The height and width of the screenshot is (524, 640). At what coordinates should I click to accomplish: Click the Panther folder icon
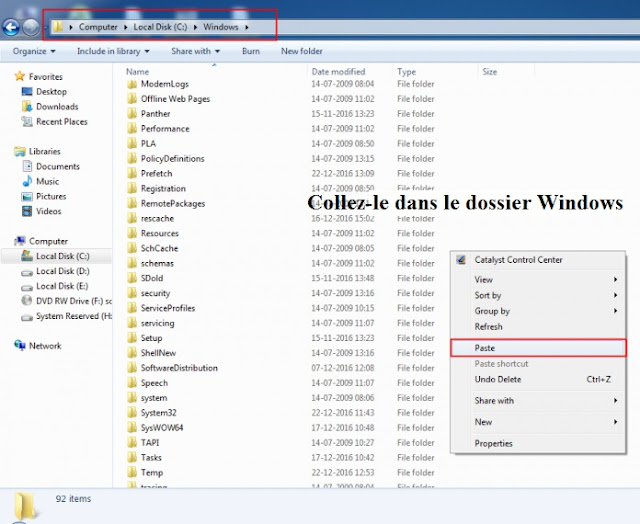pos(132,114)
